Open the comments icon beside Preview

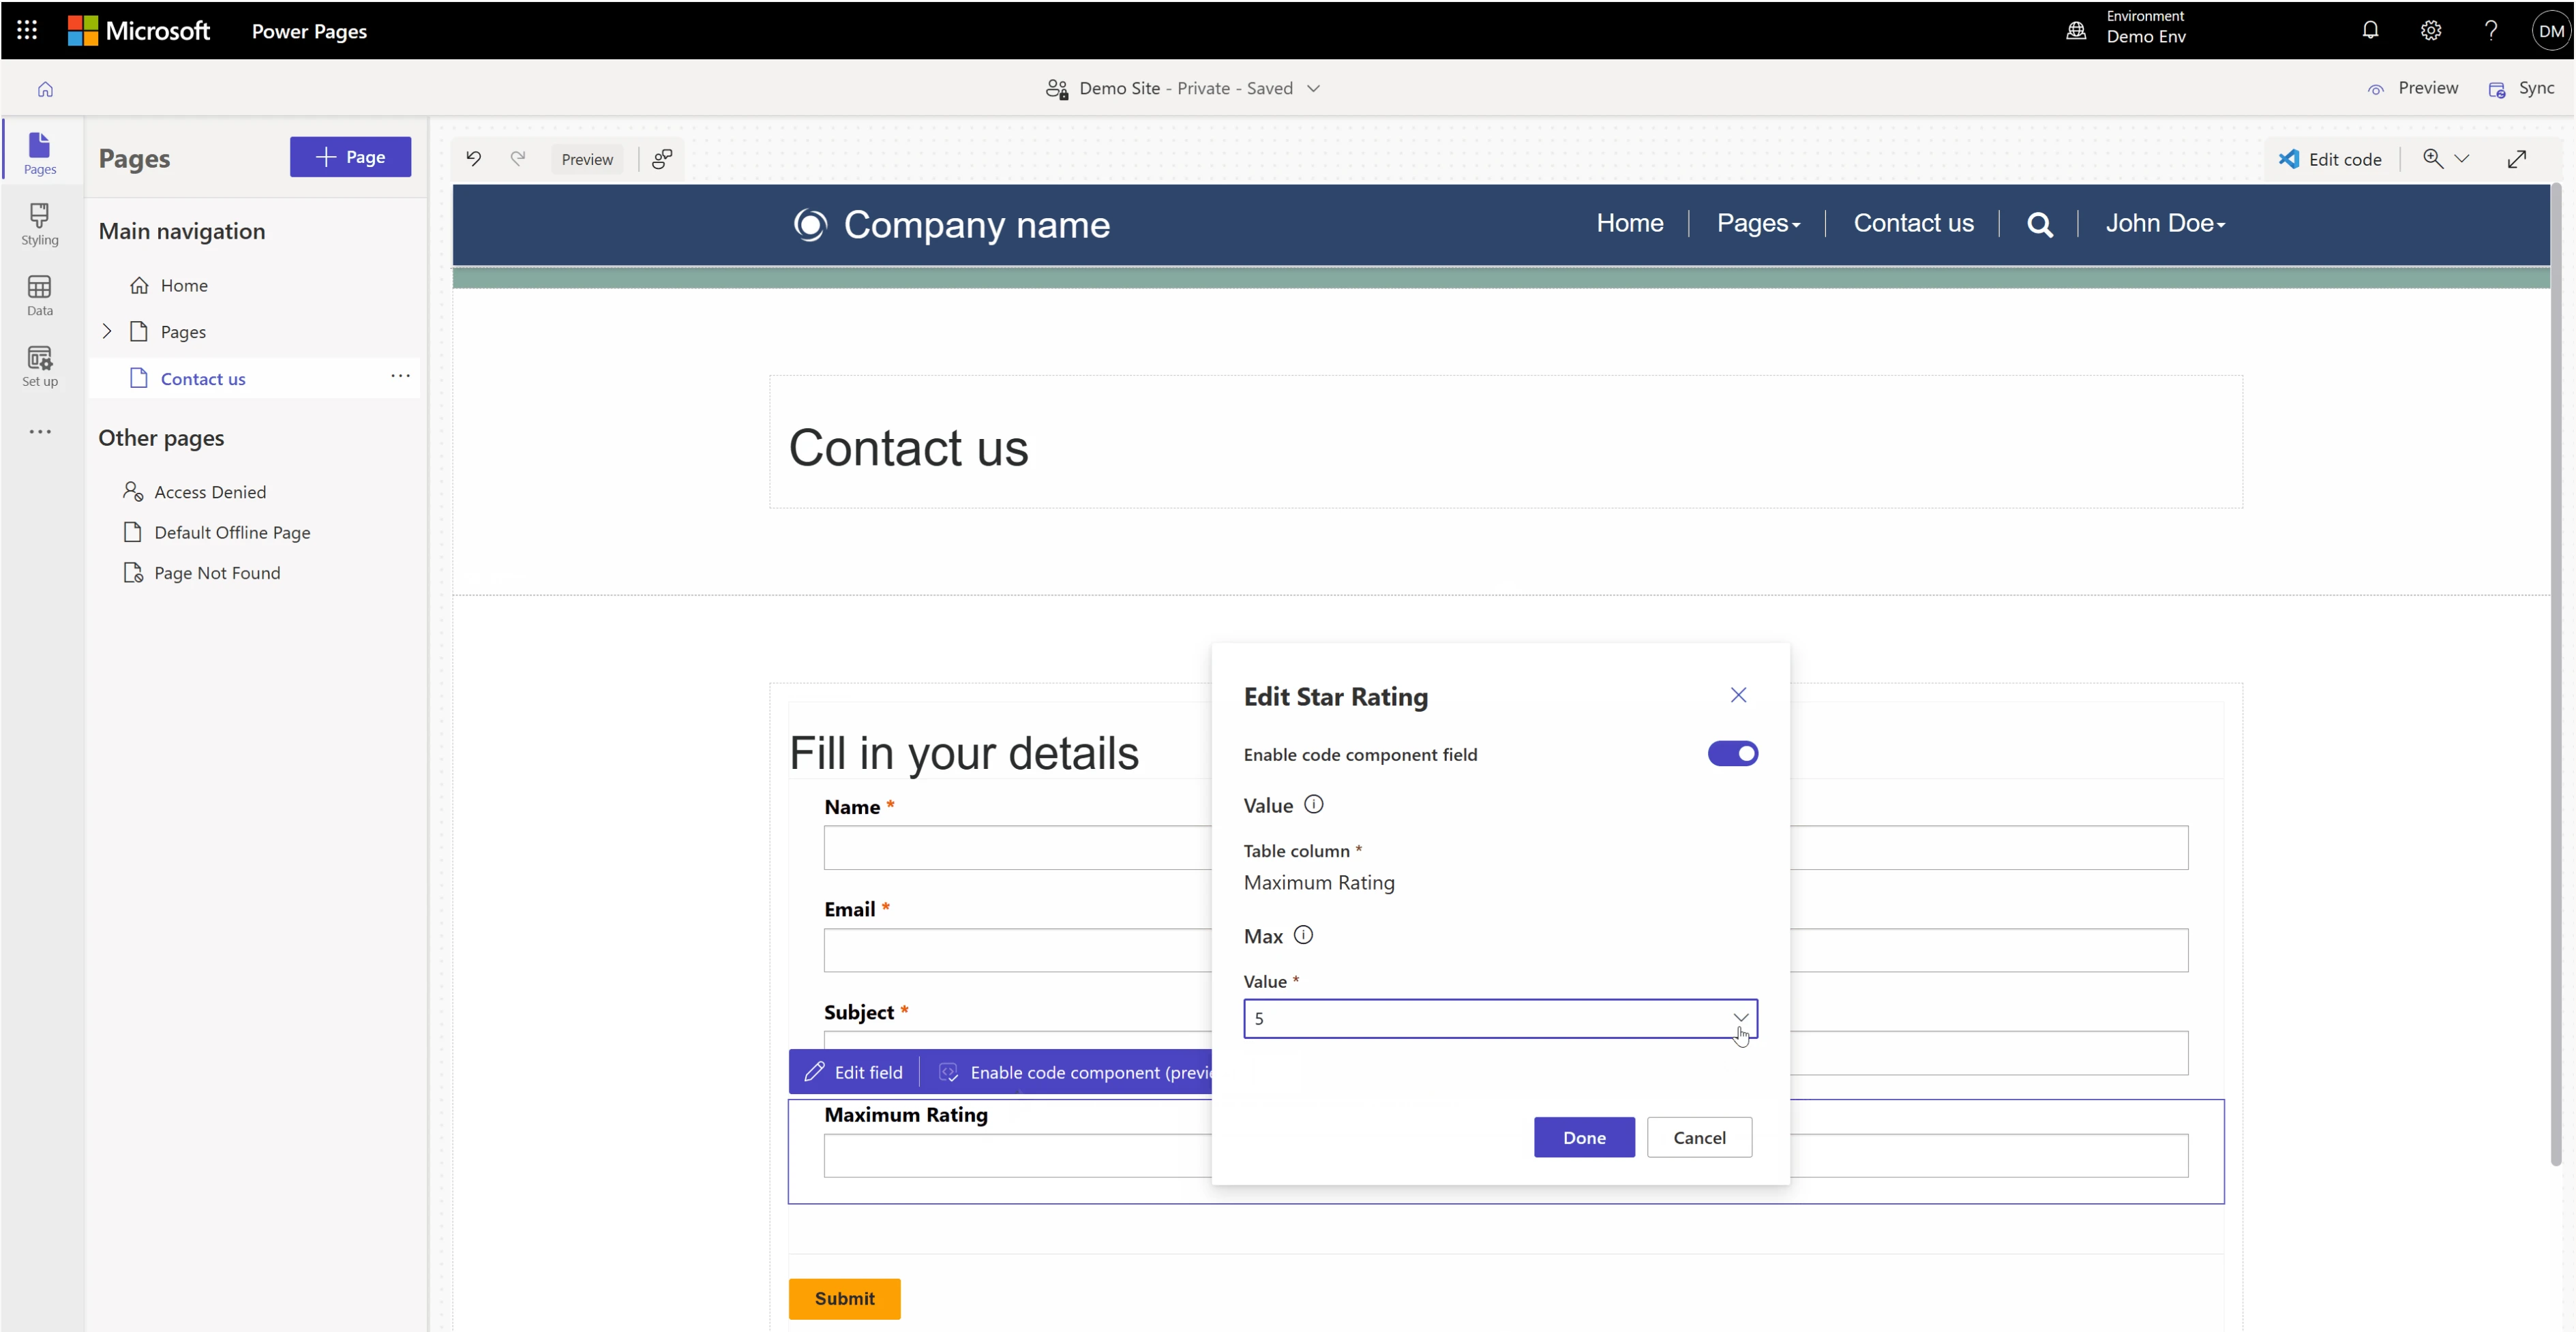pyautogui.click(x=662, y=158)
